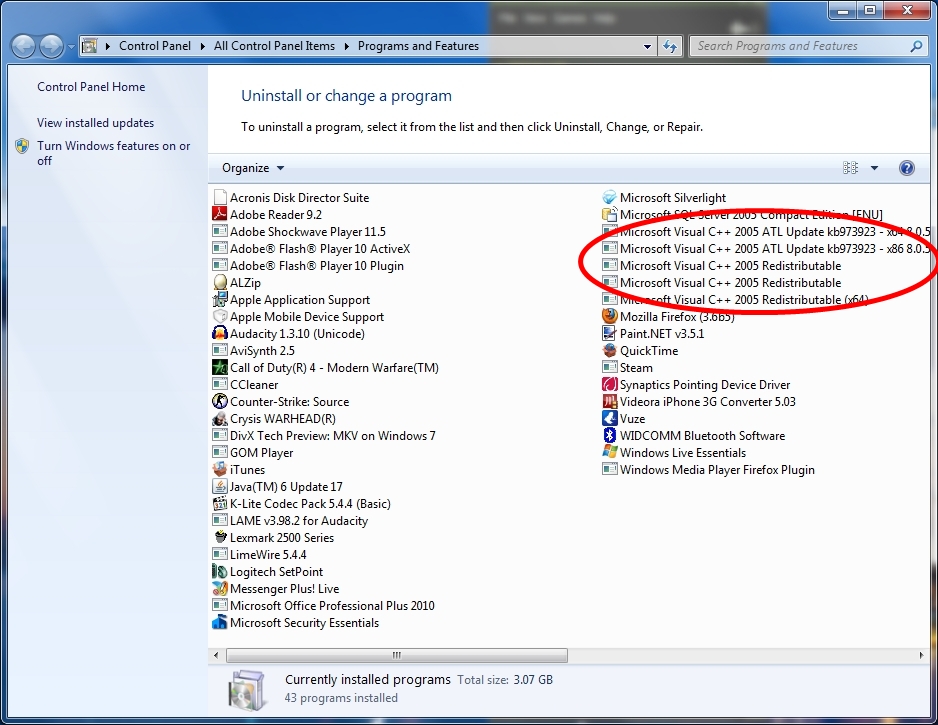938x725 pixels.
Task: Select the Videora iPhone 3G Converter icon
Action: click(x=610, y=401)
